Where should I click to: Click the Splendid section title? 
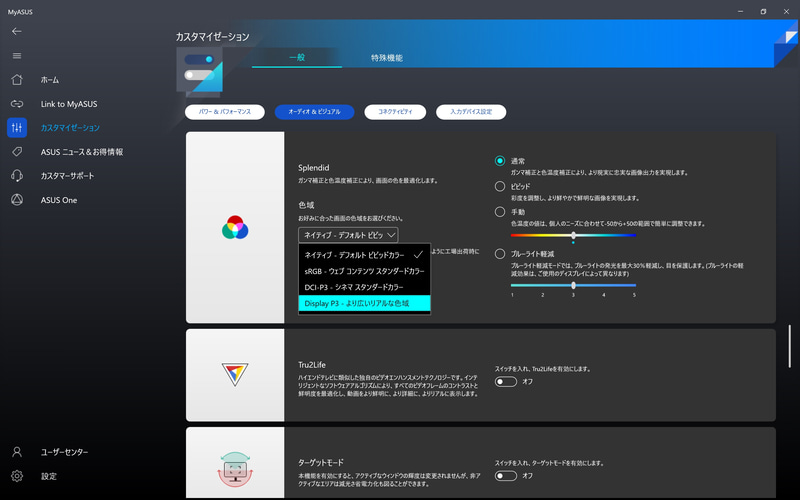coord(313,167)
